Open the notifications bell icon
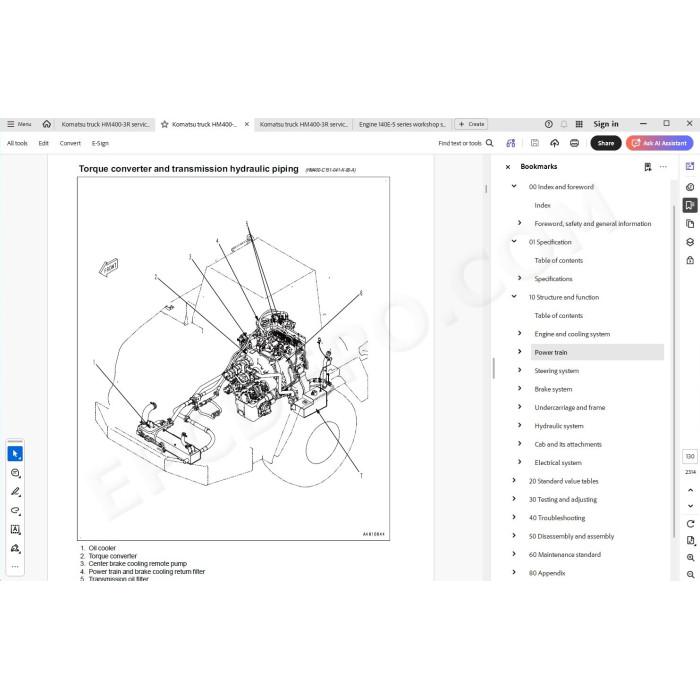Image resolution: width=700 pixels, height=700 pixels. click(564, 124)
